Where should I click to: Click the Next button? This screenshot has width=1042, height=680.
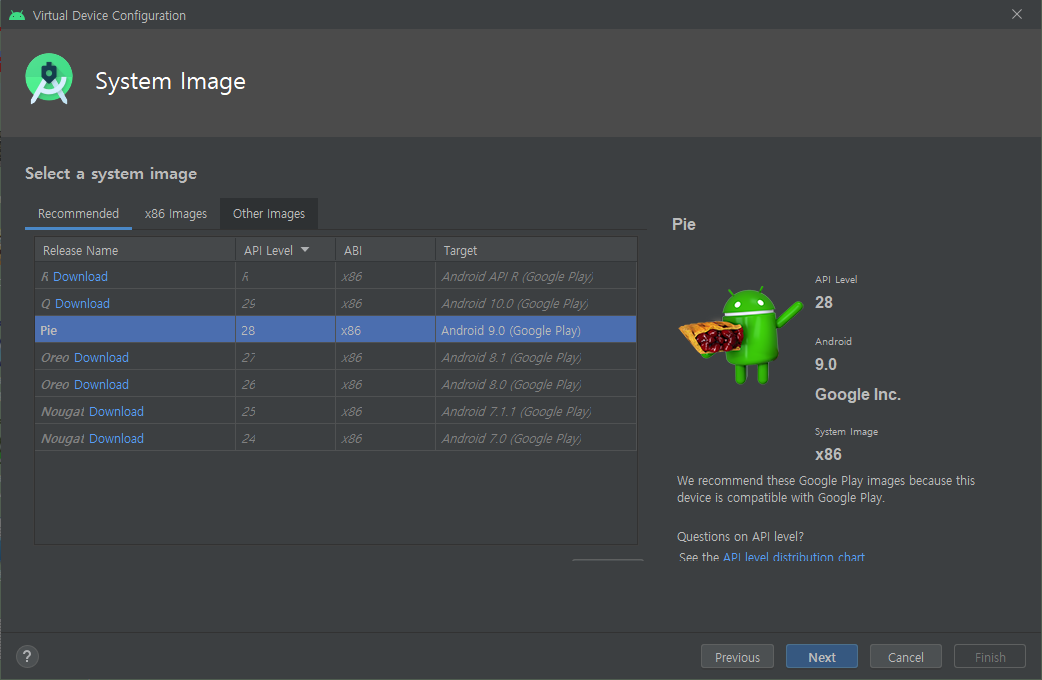tap(822, 657)
